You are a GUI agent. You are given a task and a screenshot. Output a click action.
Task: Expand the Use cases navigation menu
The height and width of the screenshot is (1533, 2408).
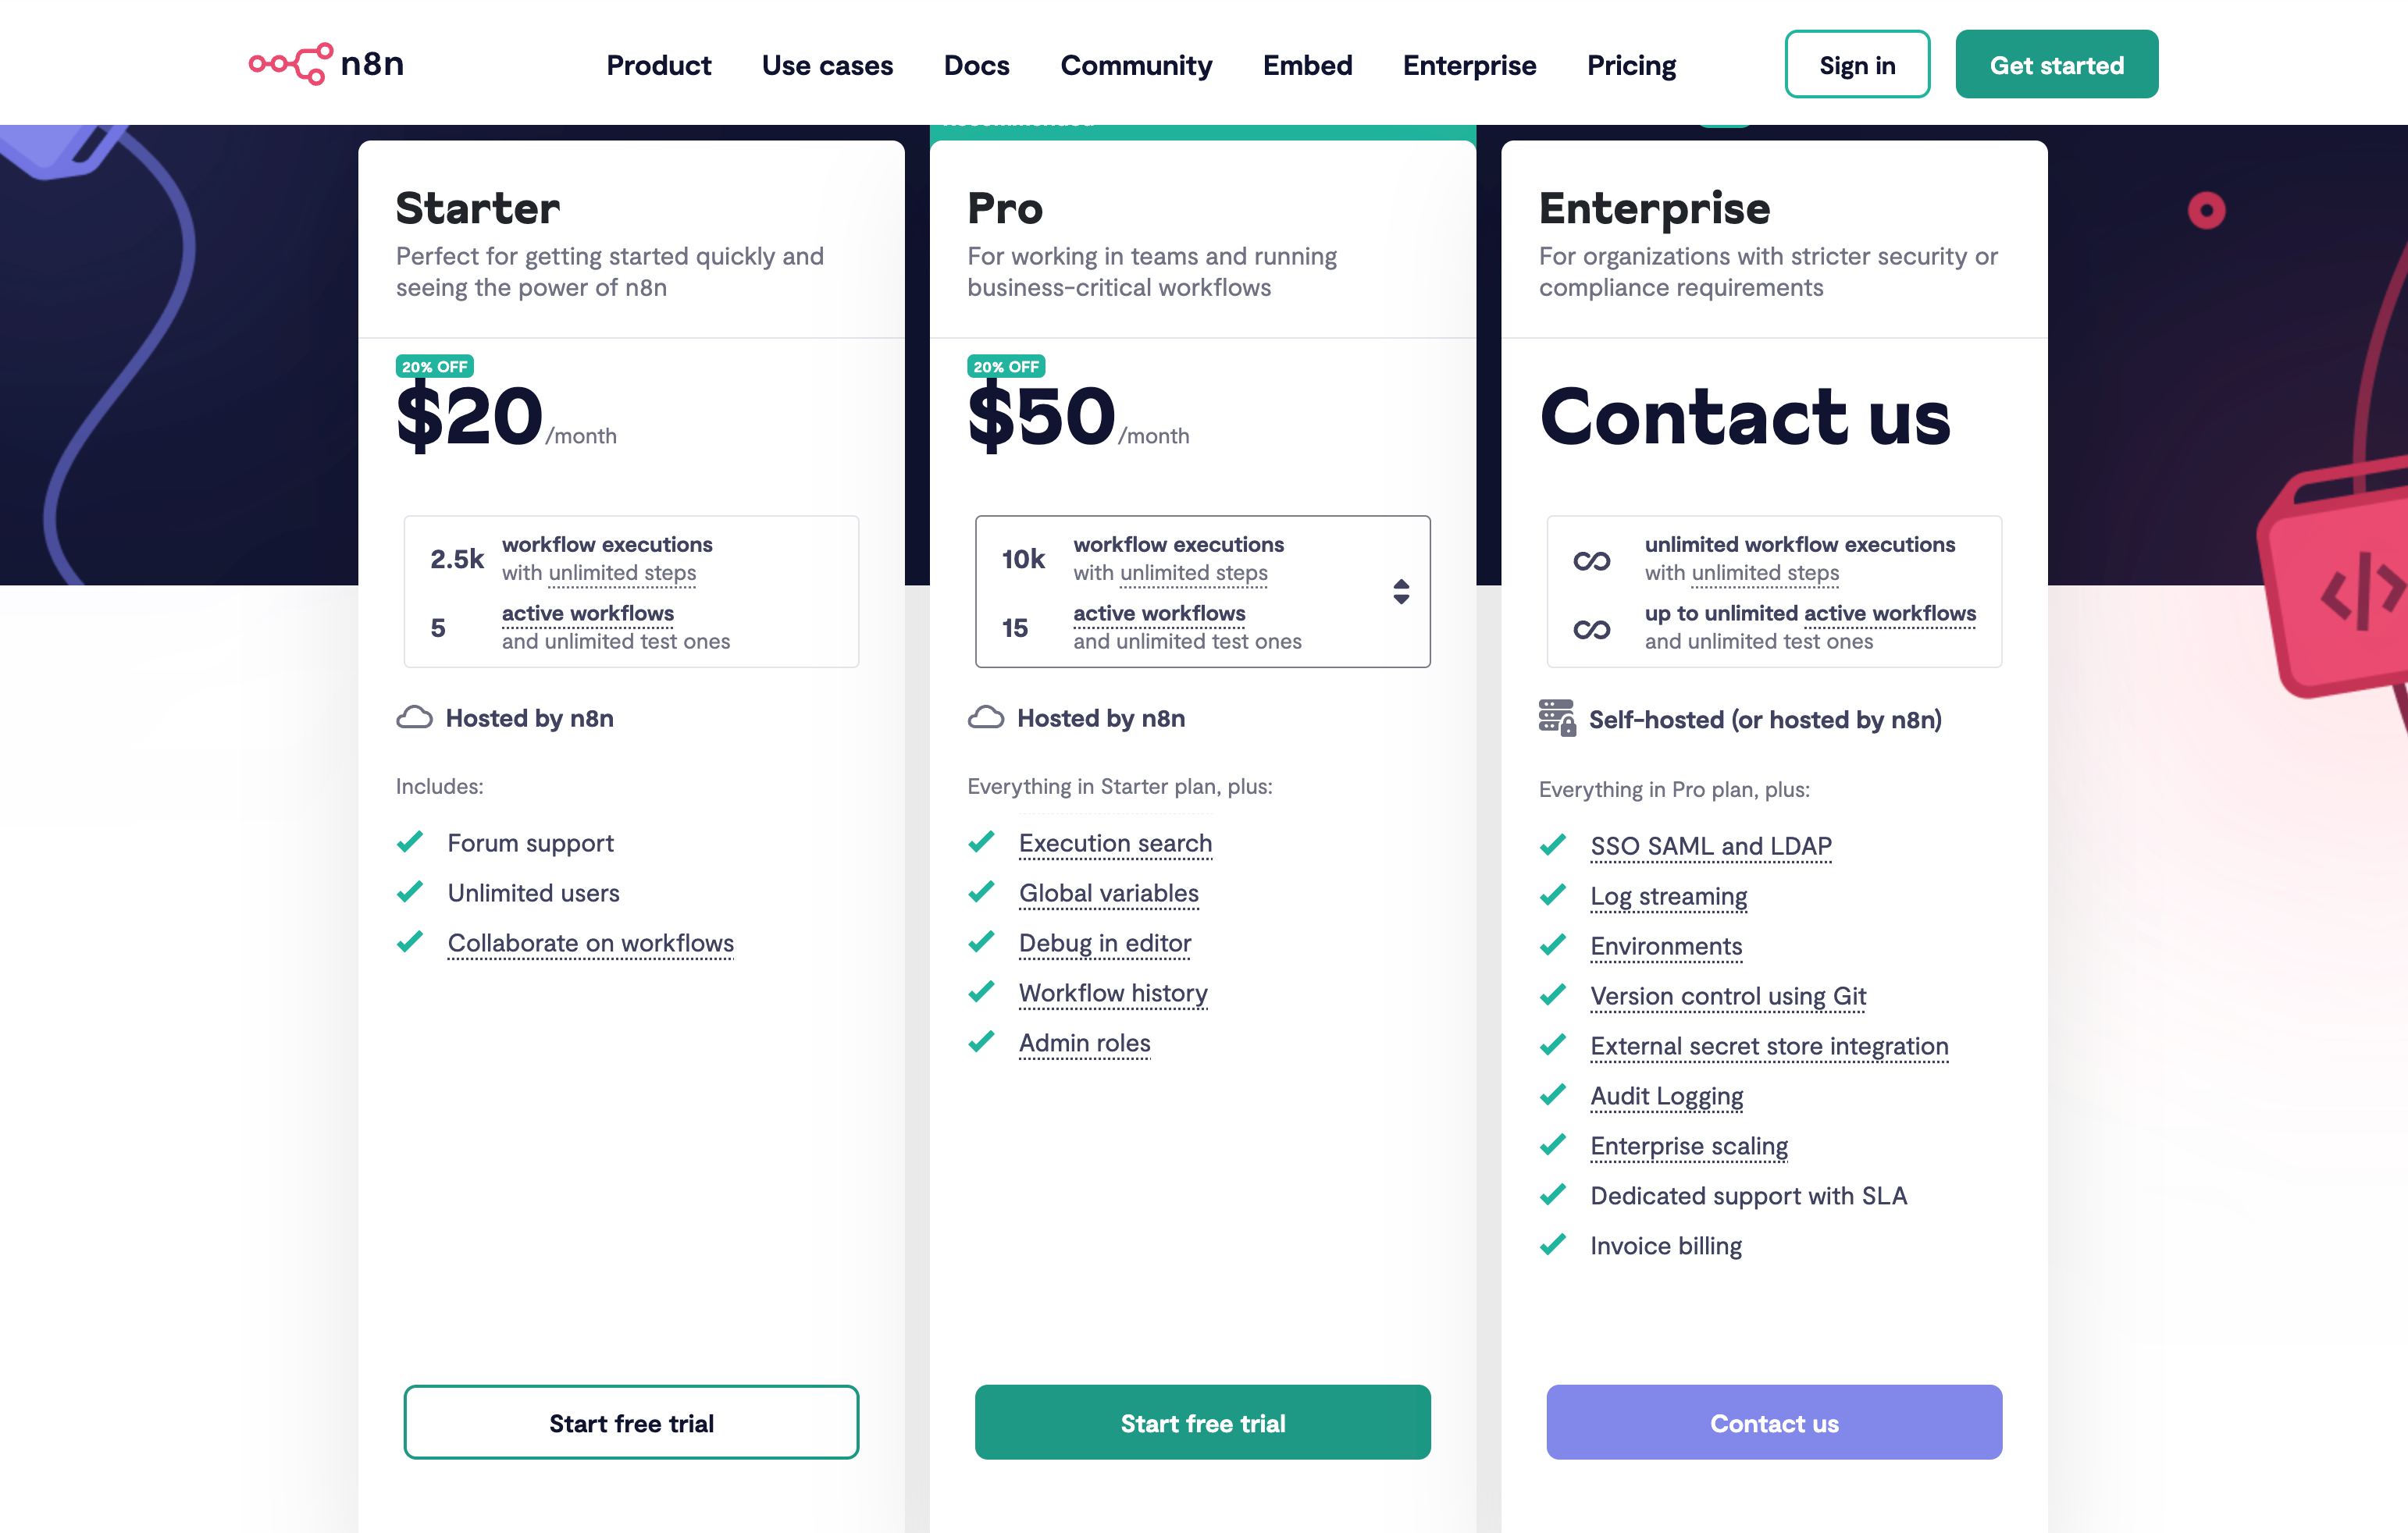(x=827, y=65)
